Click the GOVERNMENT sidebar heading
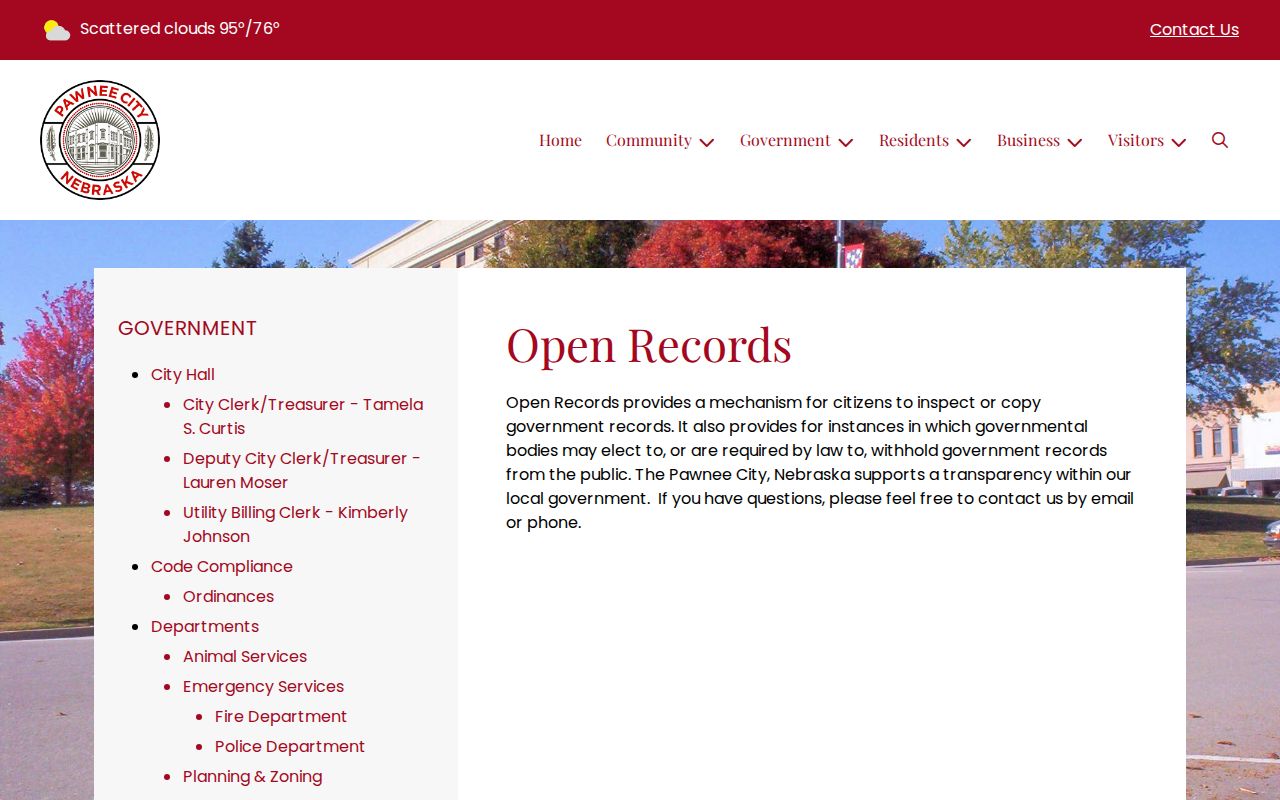 [x=187, y=328]
